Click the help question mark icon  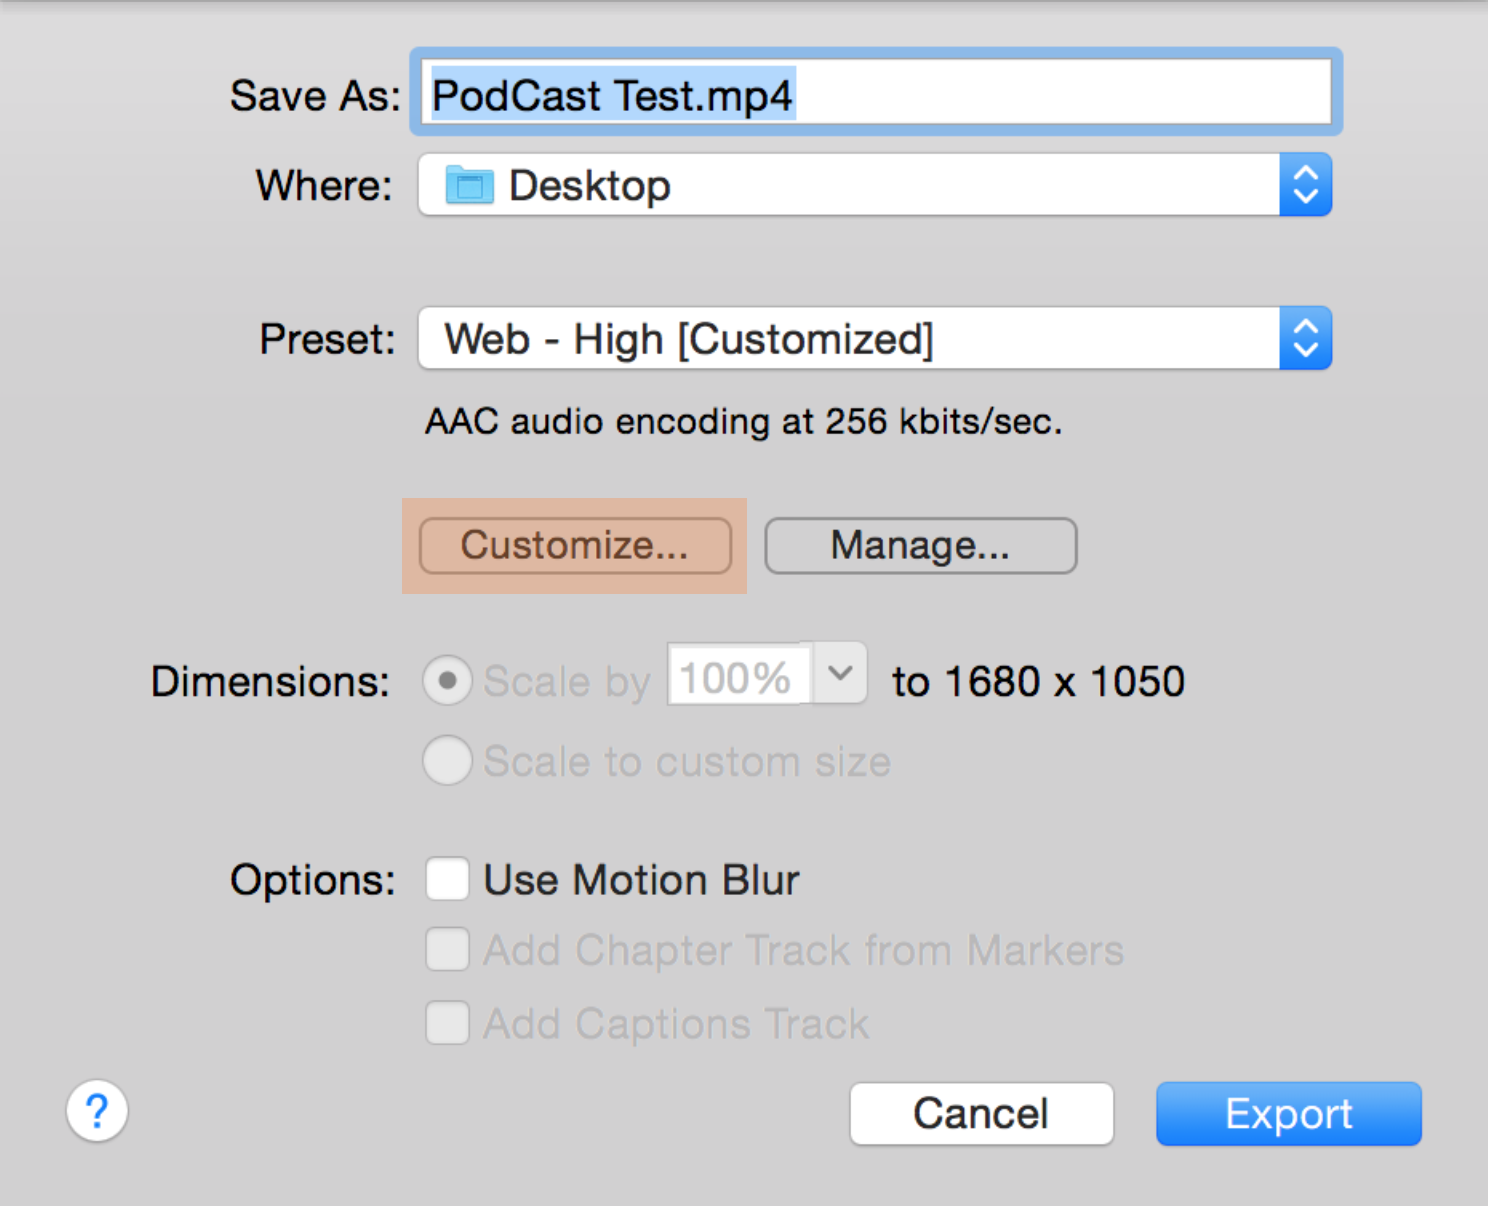click(x=97, y=1111)
